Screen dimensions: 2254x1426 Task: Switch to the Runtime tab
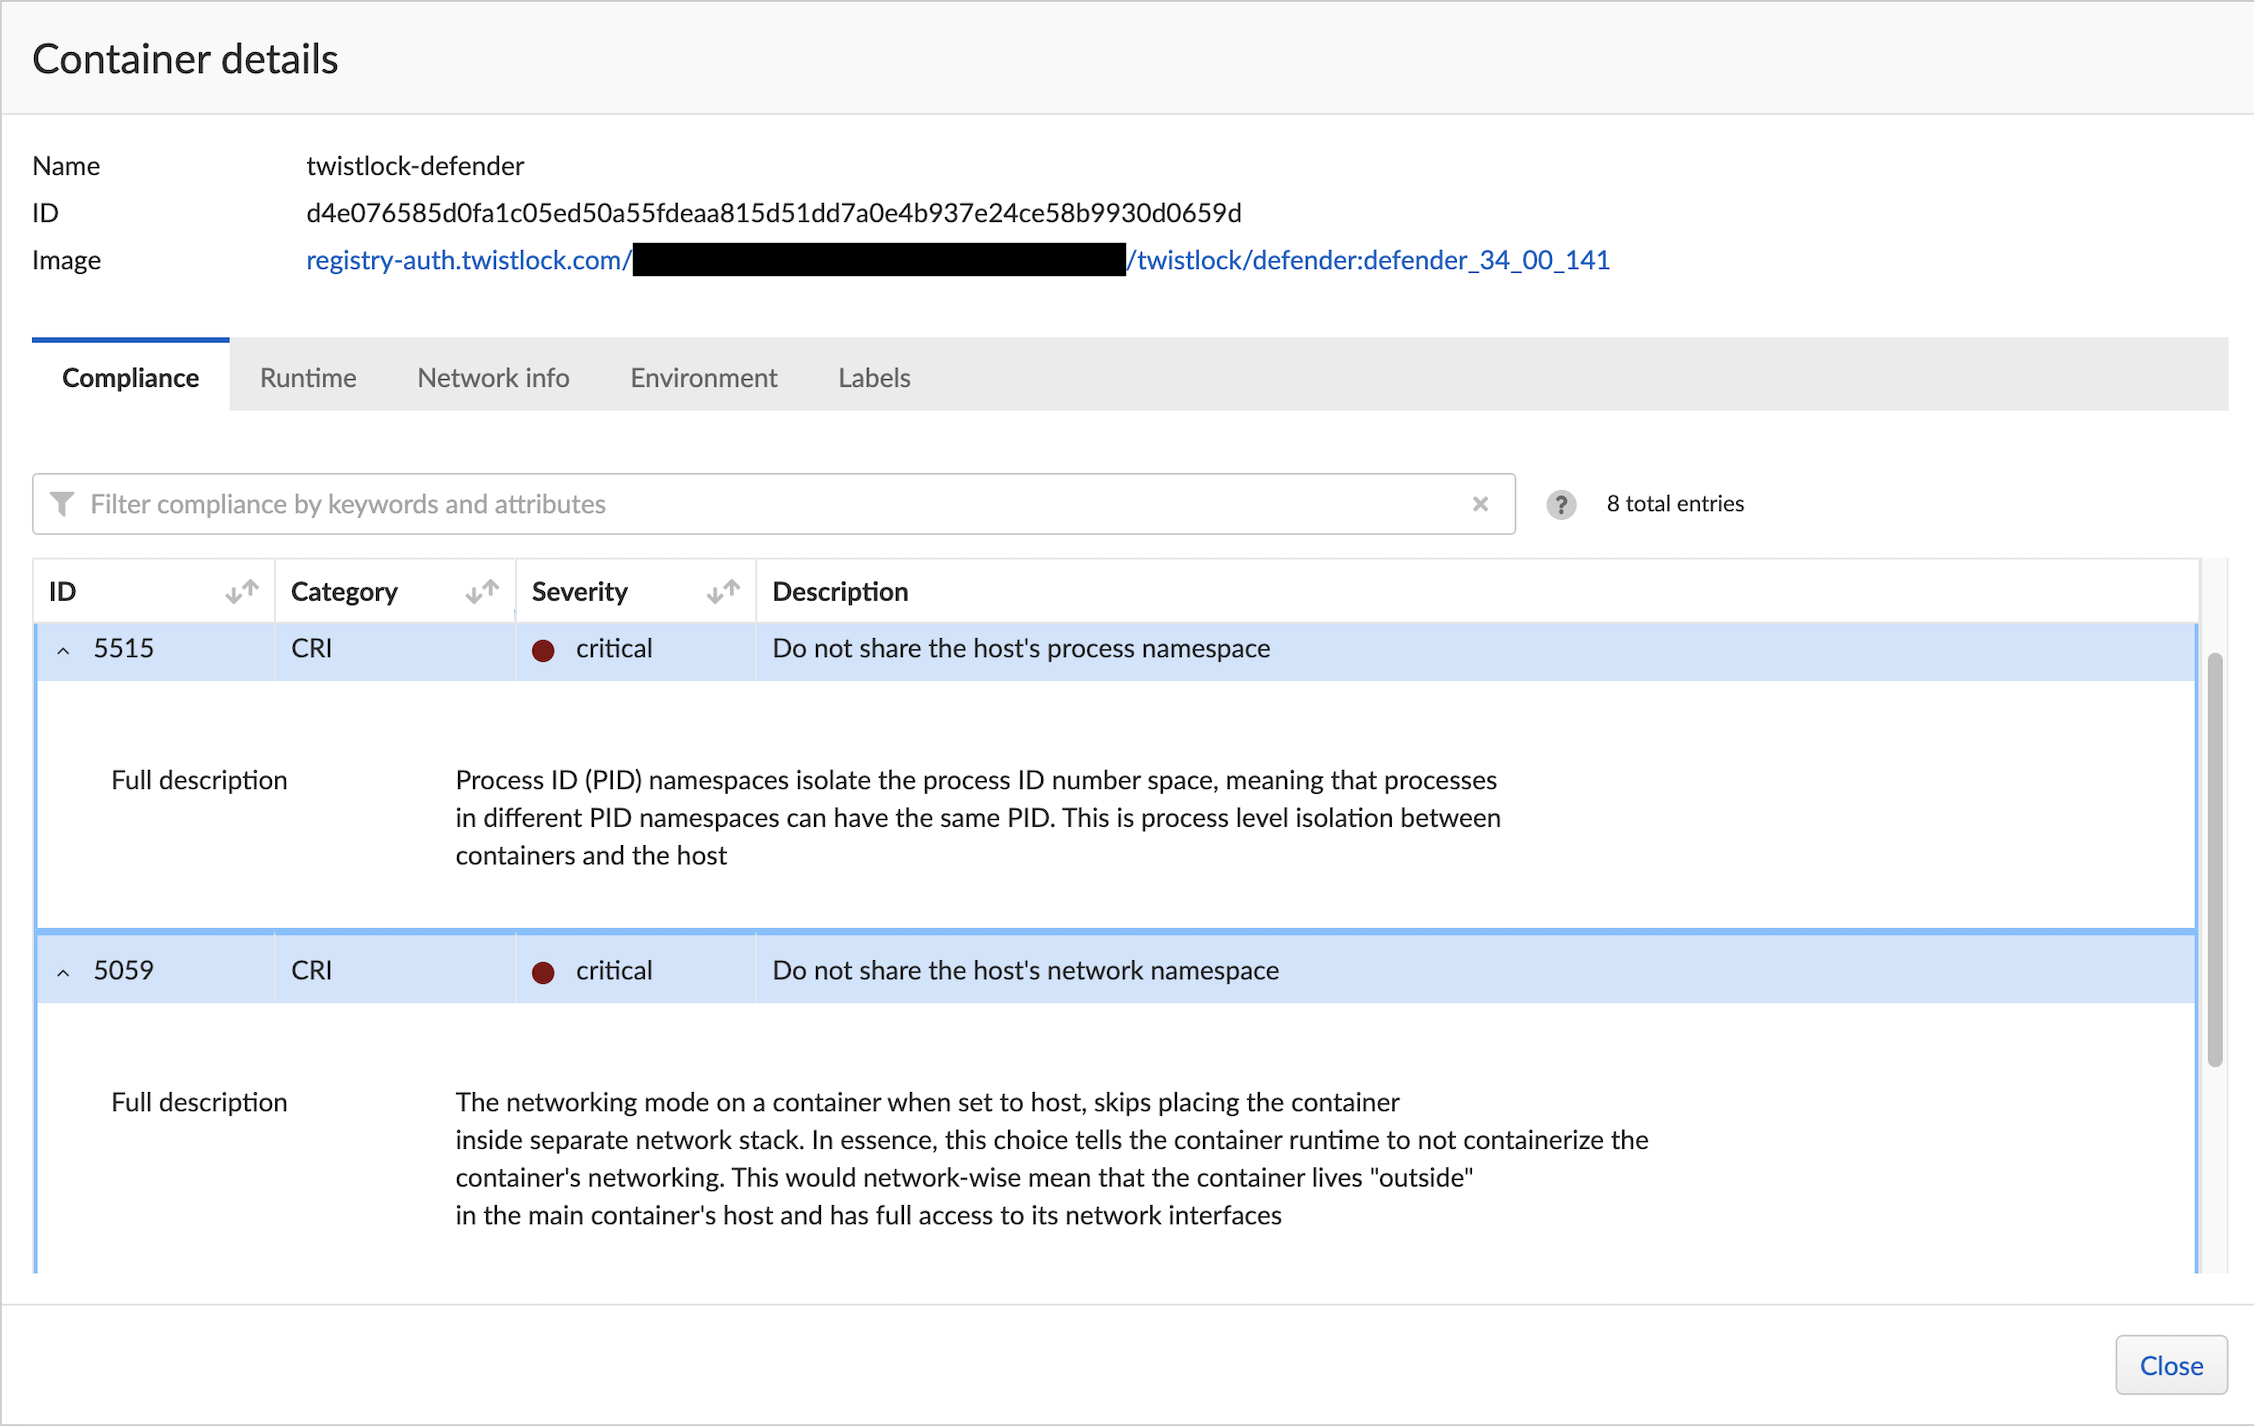(x=308, y=377)
